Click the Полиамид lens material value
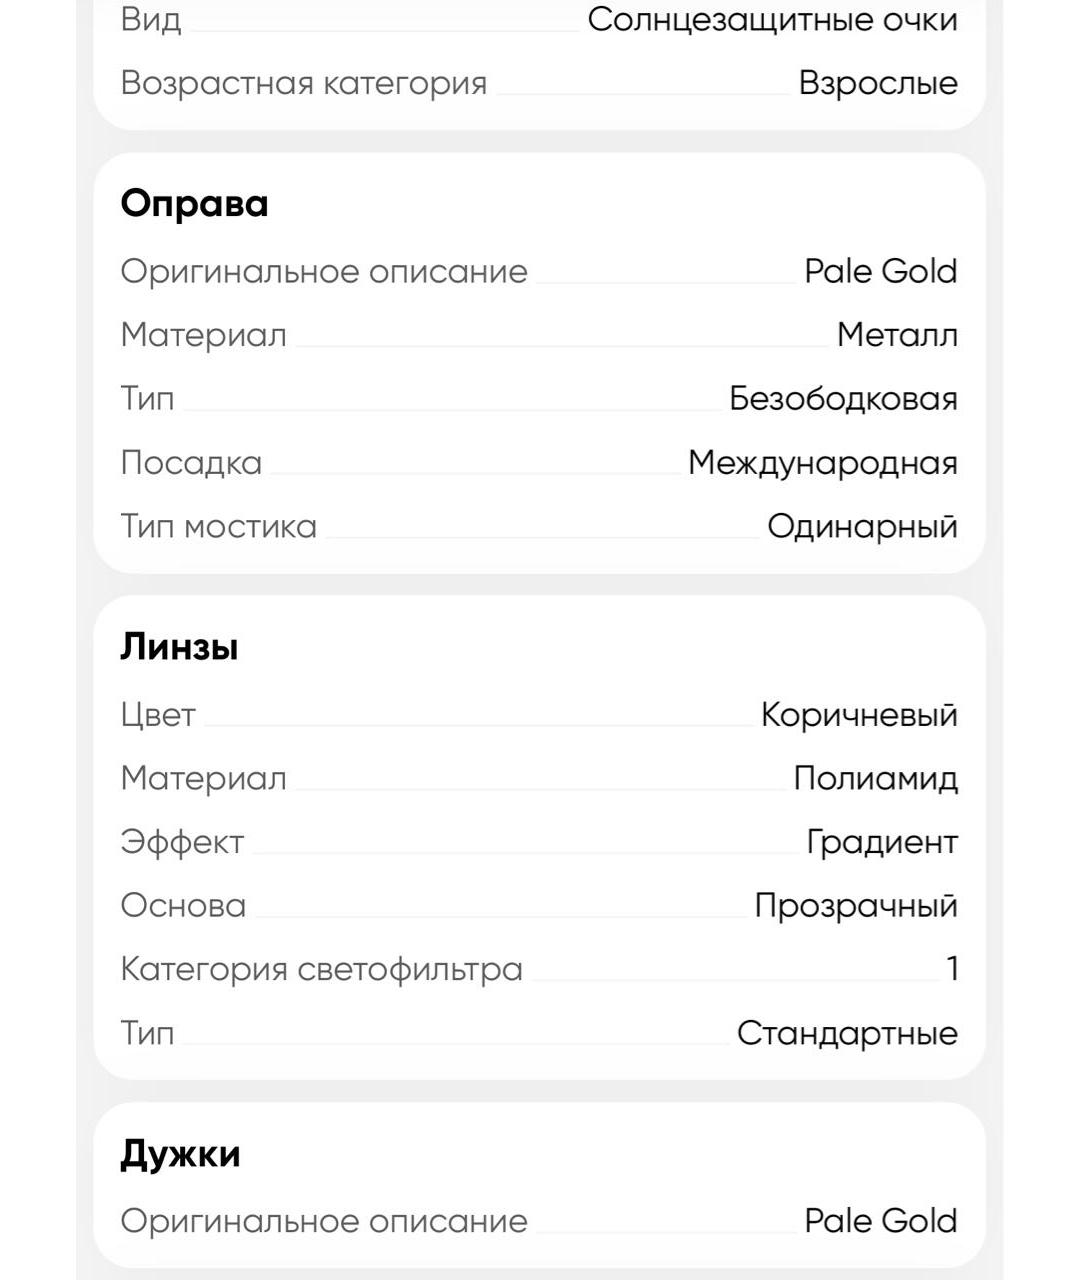 (875, 778)
